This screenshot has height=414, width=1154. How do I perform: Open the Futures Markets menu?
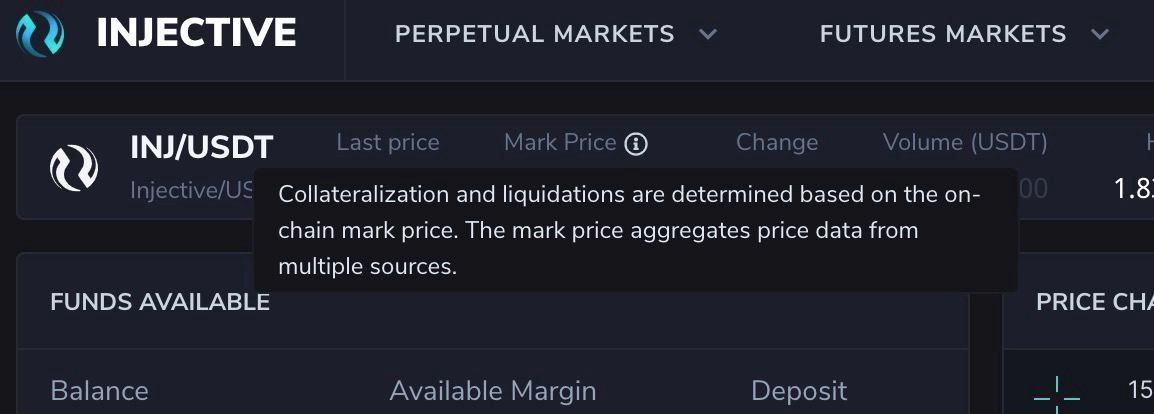[943, 34]
